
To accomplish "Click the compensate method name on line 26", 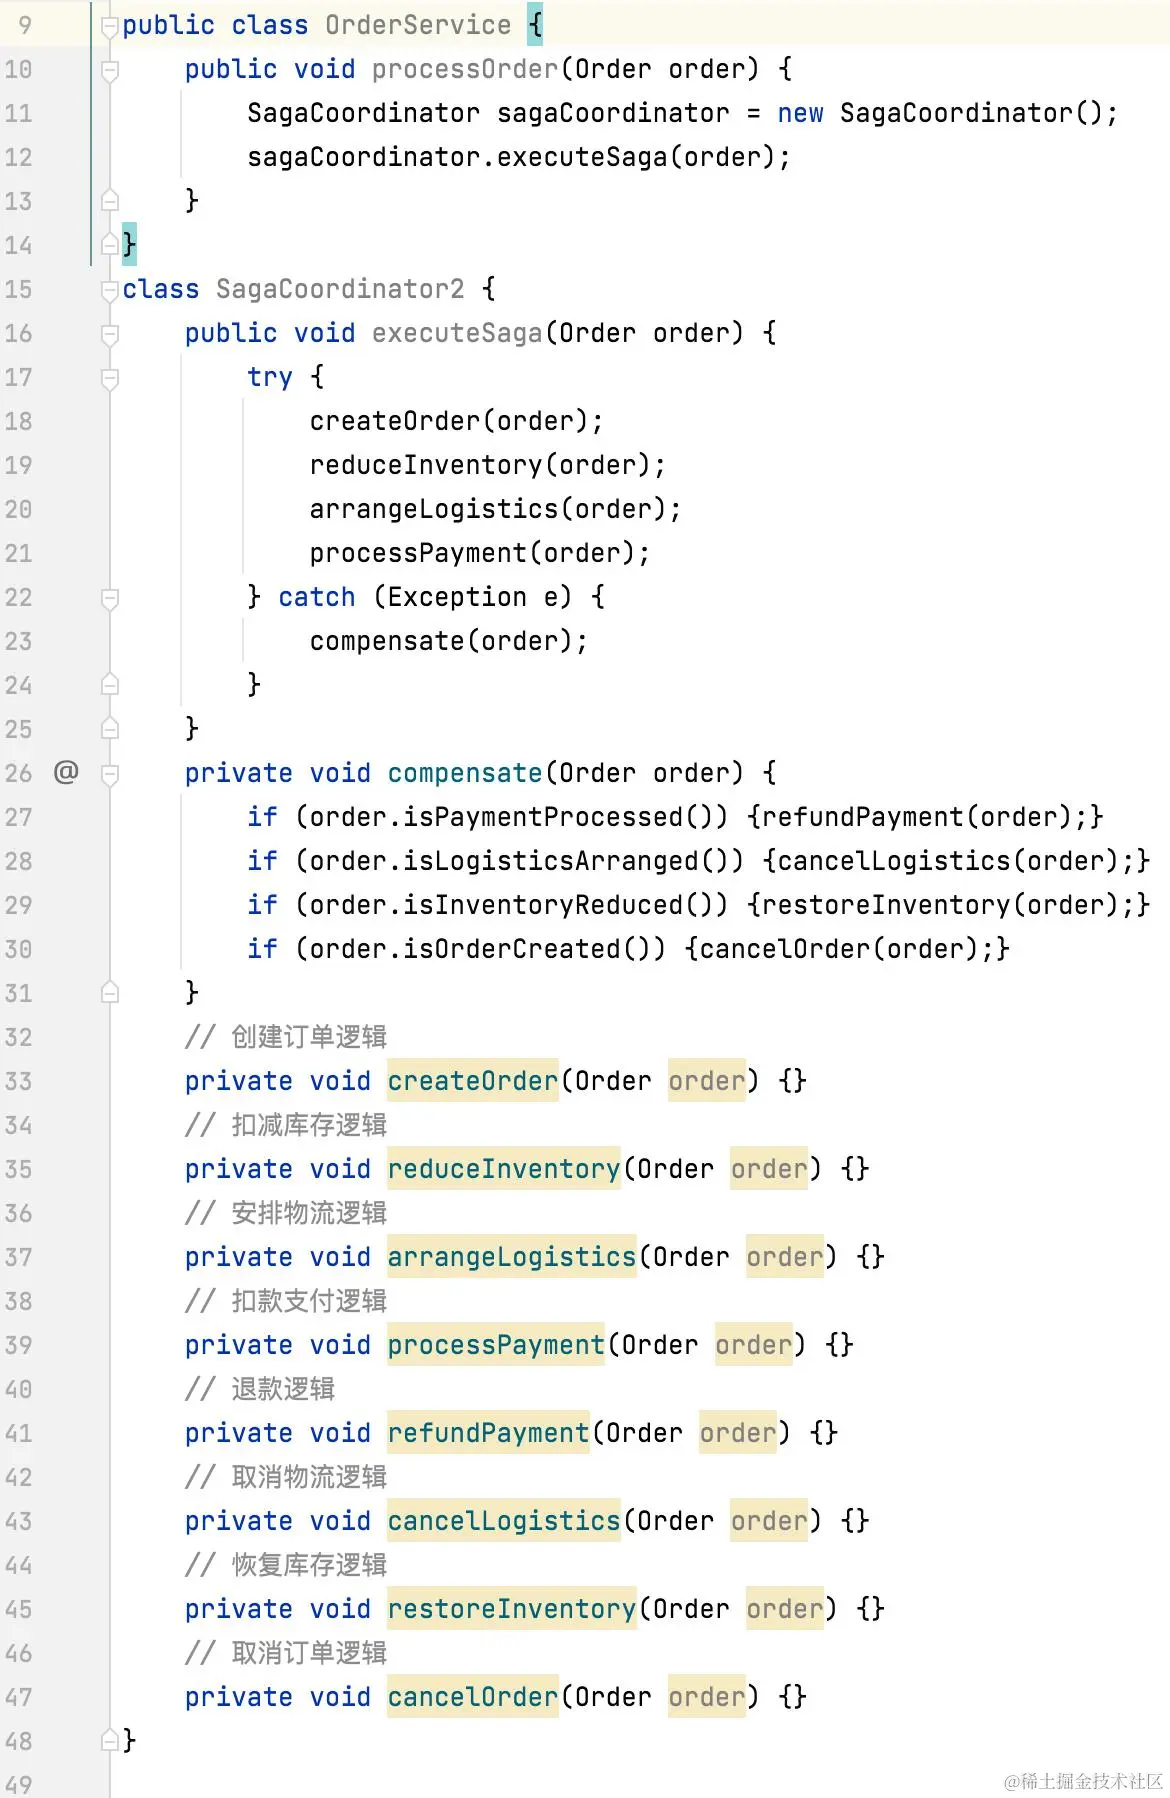I will click(x=465, y=773).
